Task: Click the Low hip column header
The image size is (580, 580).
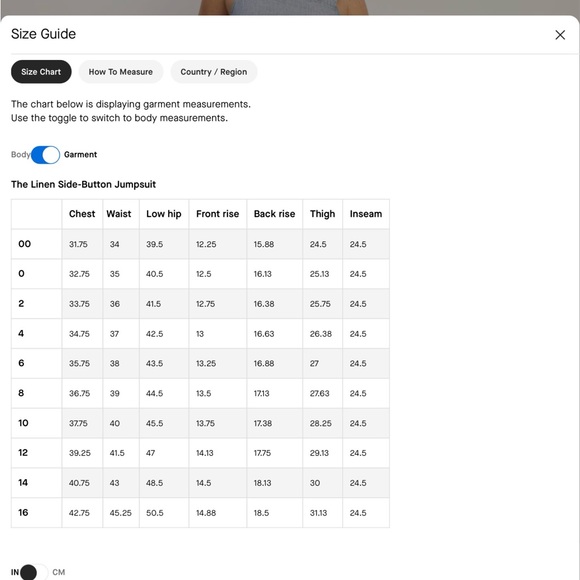Action: (163, 214)
